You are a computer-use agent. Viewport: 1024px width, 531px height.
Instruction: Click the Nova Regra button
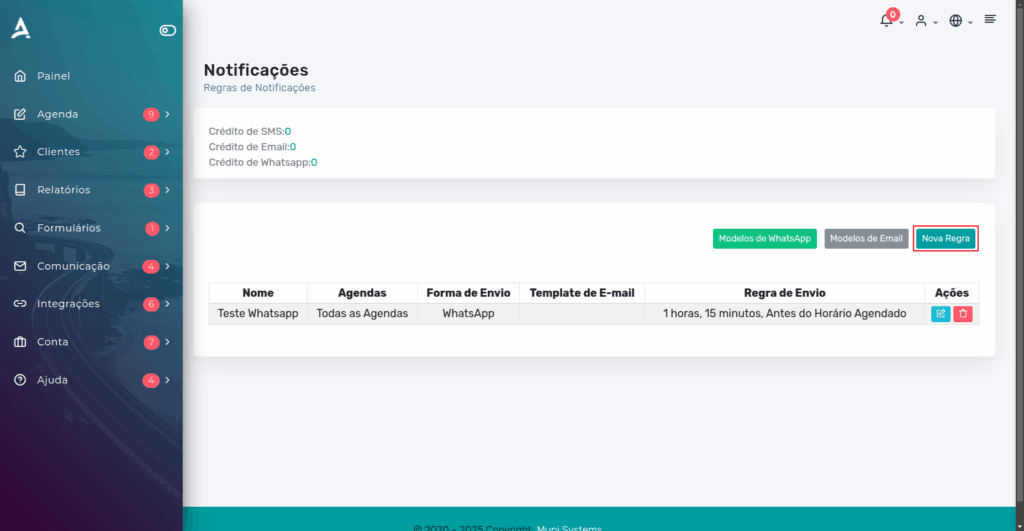(946, 238)
